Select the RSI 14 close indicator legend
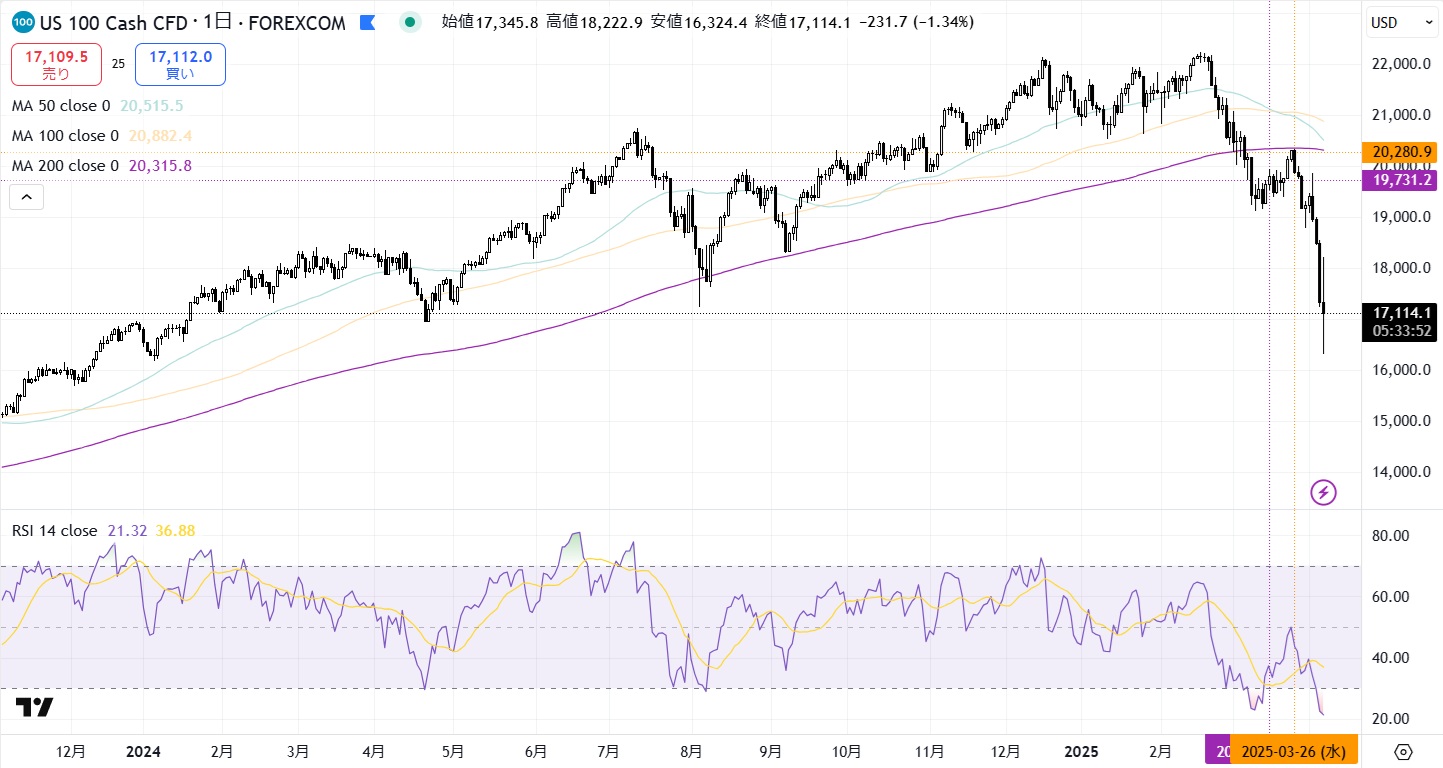Image resolution: width=1443 pixels, height=768 pixels. pyautogui.click(x=54, y=531)
